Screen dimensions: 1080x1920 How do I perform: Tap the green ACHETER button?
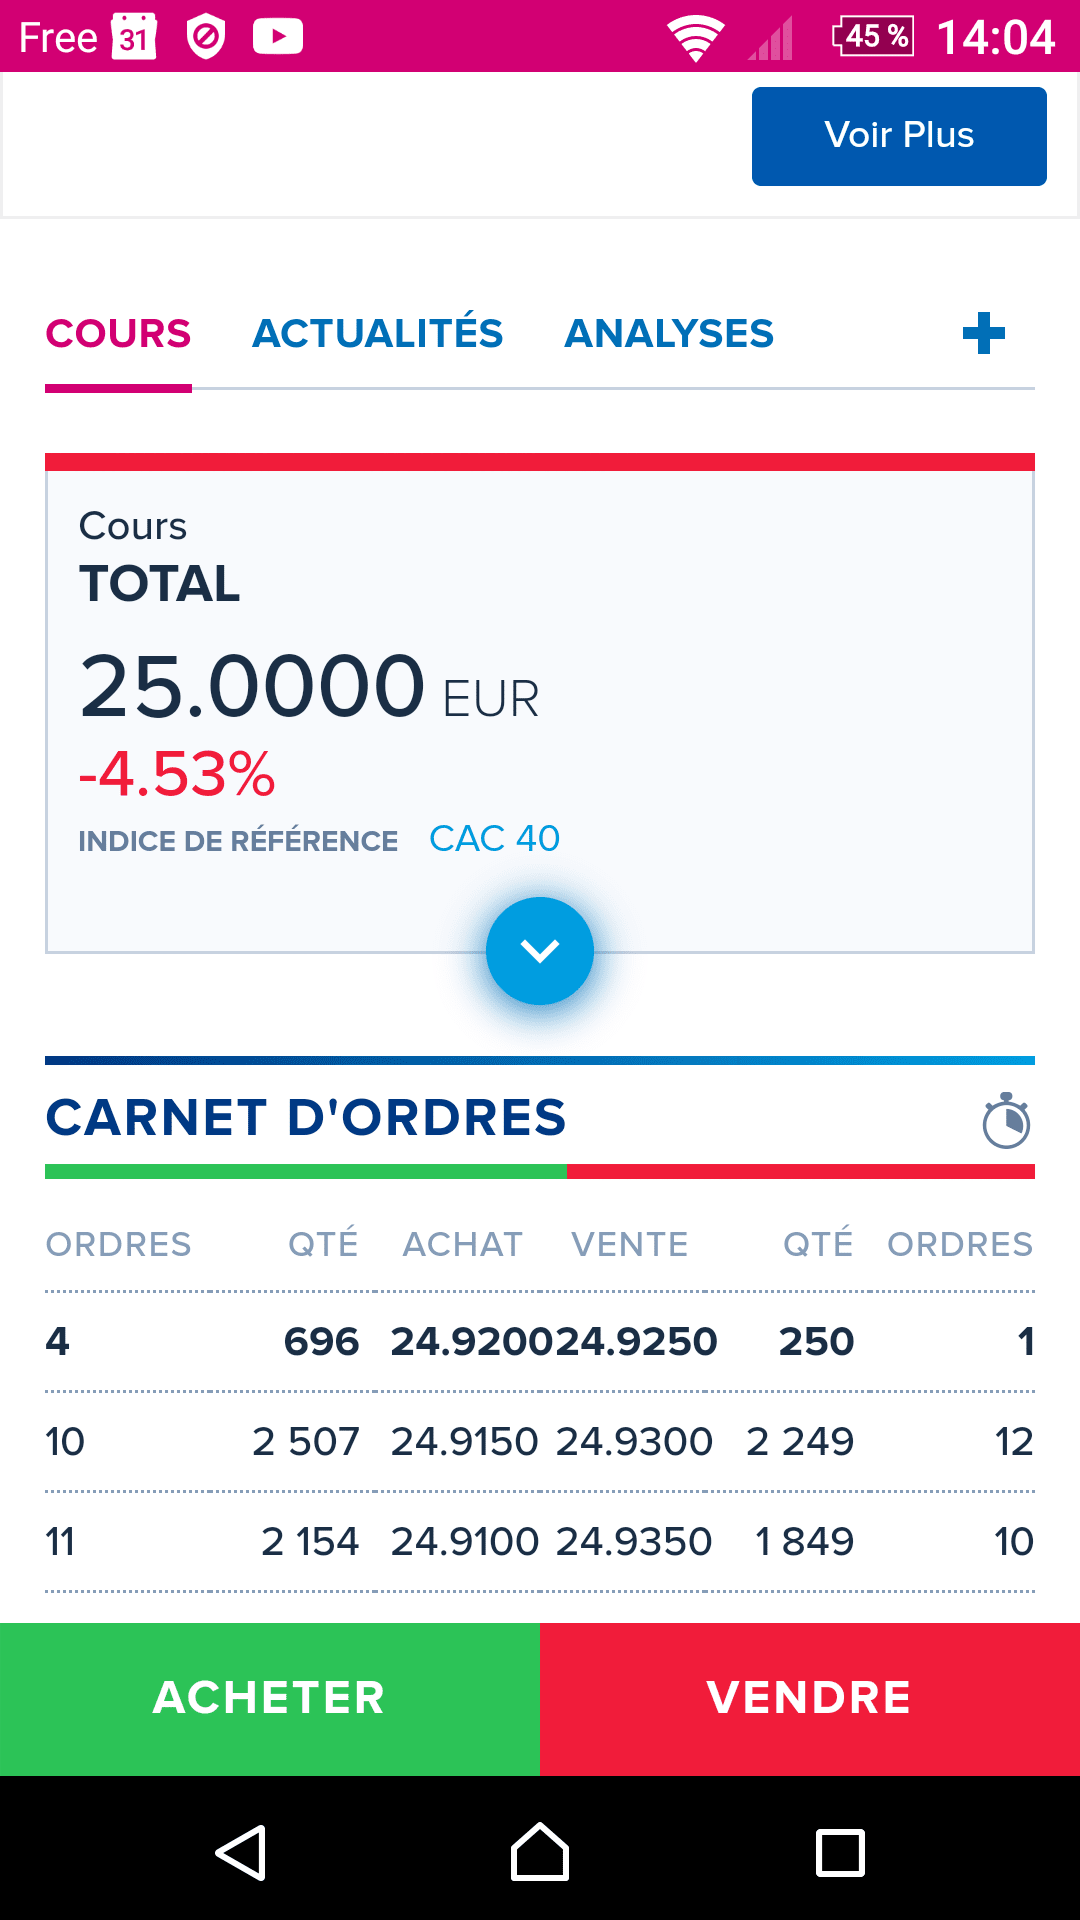(x=270, y=1699)
